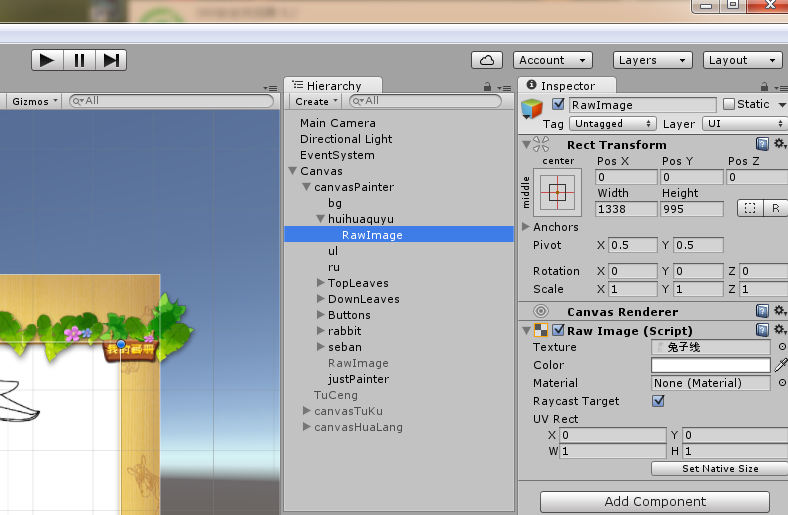Open the Color swatch picker
Image resolution: width=788 pixels, height=515 pixels.
pos(711,365)
